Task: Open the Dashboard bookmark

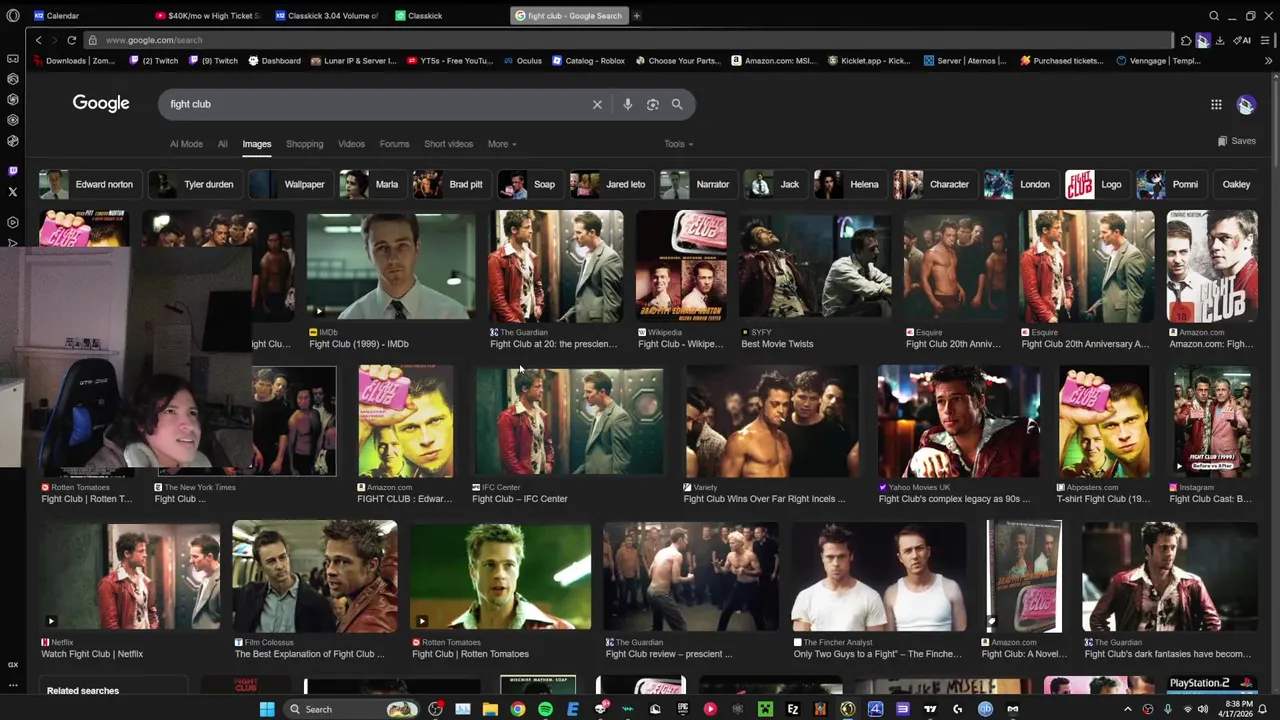Action: tap(272, 61)
